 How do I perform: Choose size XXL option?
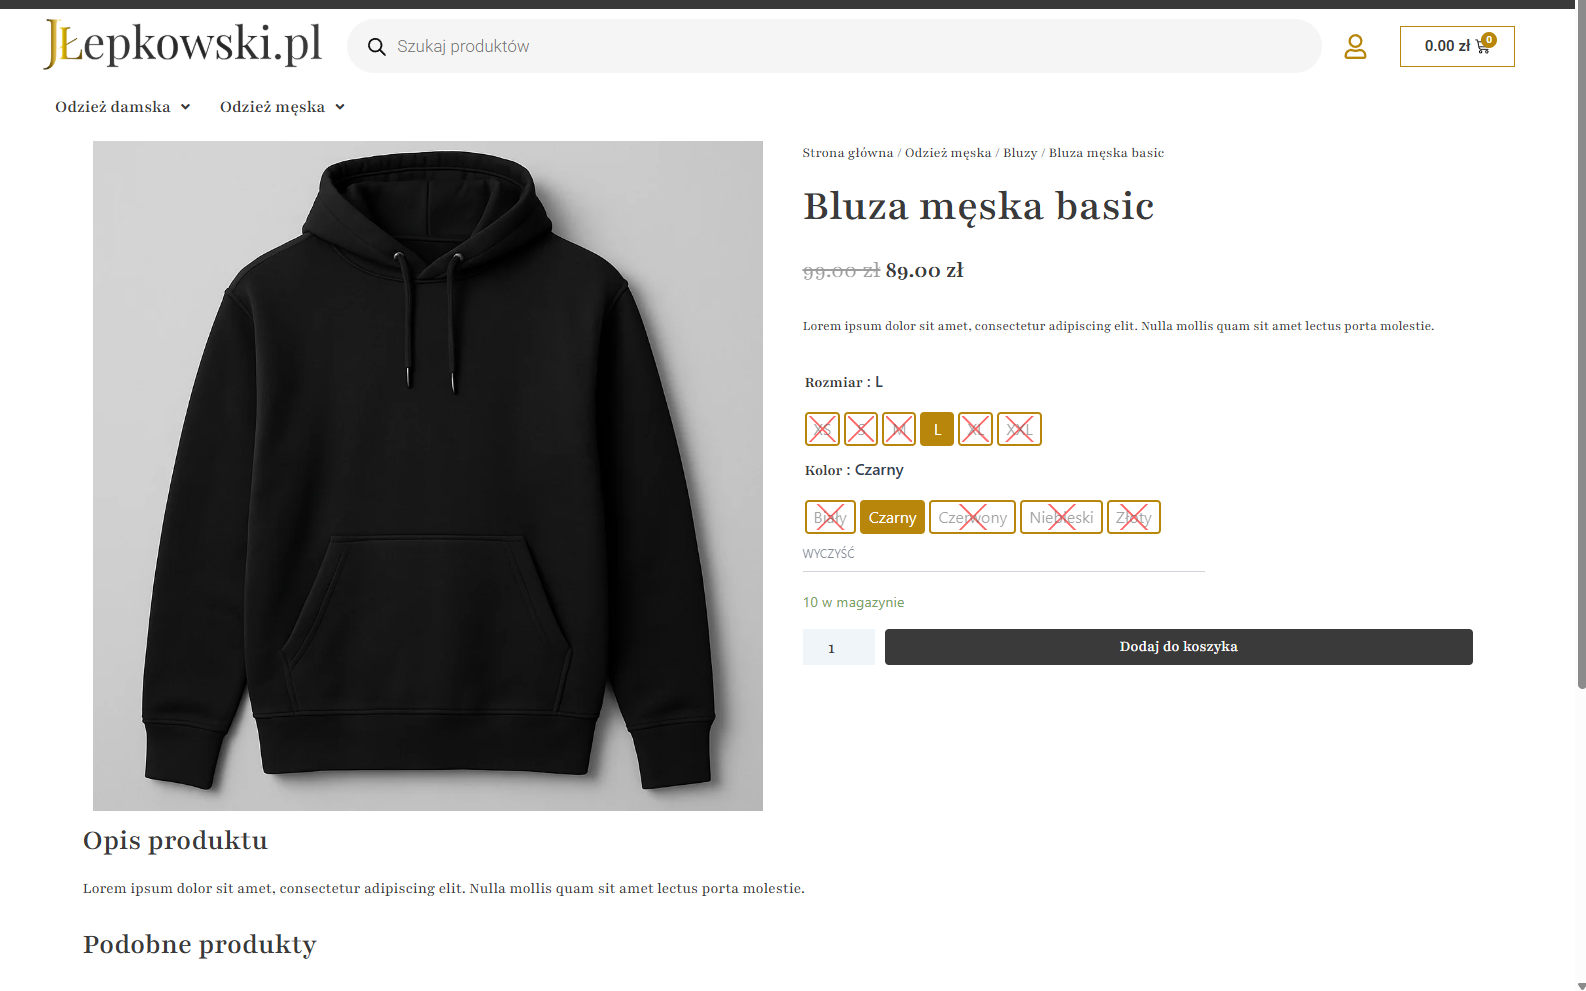click(x=1019, y=429)
